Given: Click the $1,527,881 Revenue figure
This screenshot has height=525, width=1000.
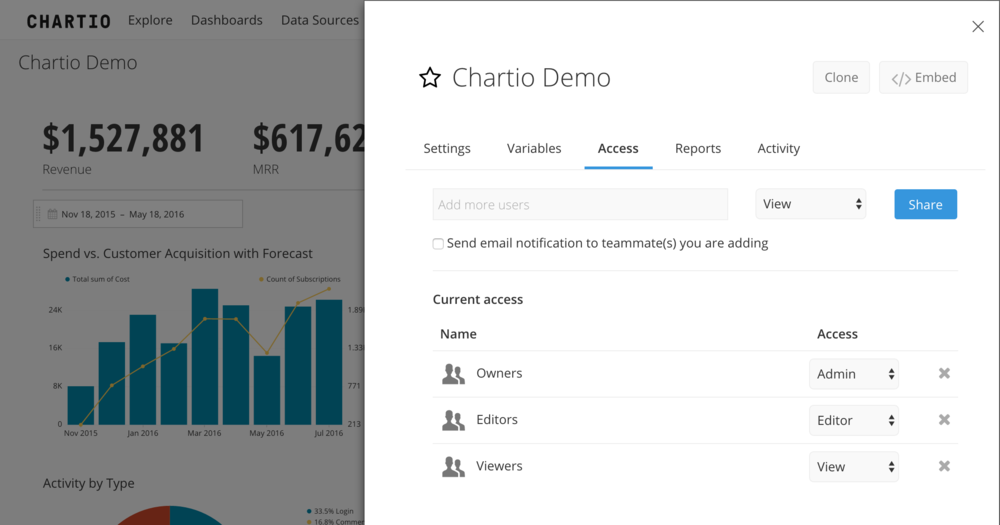Looking at the screenshot, I should click(x=123, y=139).
